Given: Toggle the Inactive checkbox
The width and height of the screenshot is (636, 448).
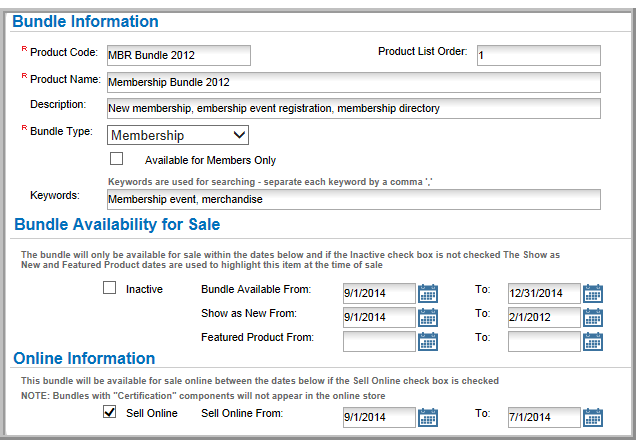Looking at the screenshot, I should 110,288.
